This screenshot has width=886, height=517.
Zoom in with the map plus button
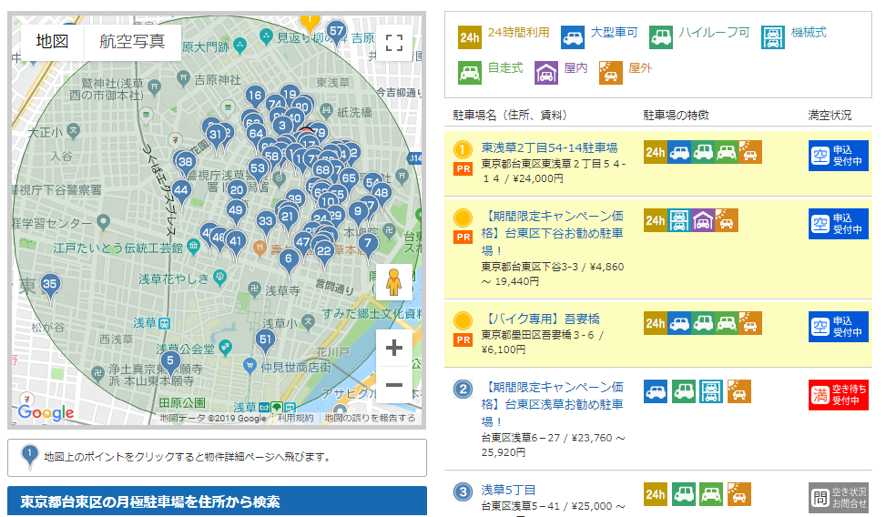394,348
